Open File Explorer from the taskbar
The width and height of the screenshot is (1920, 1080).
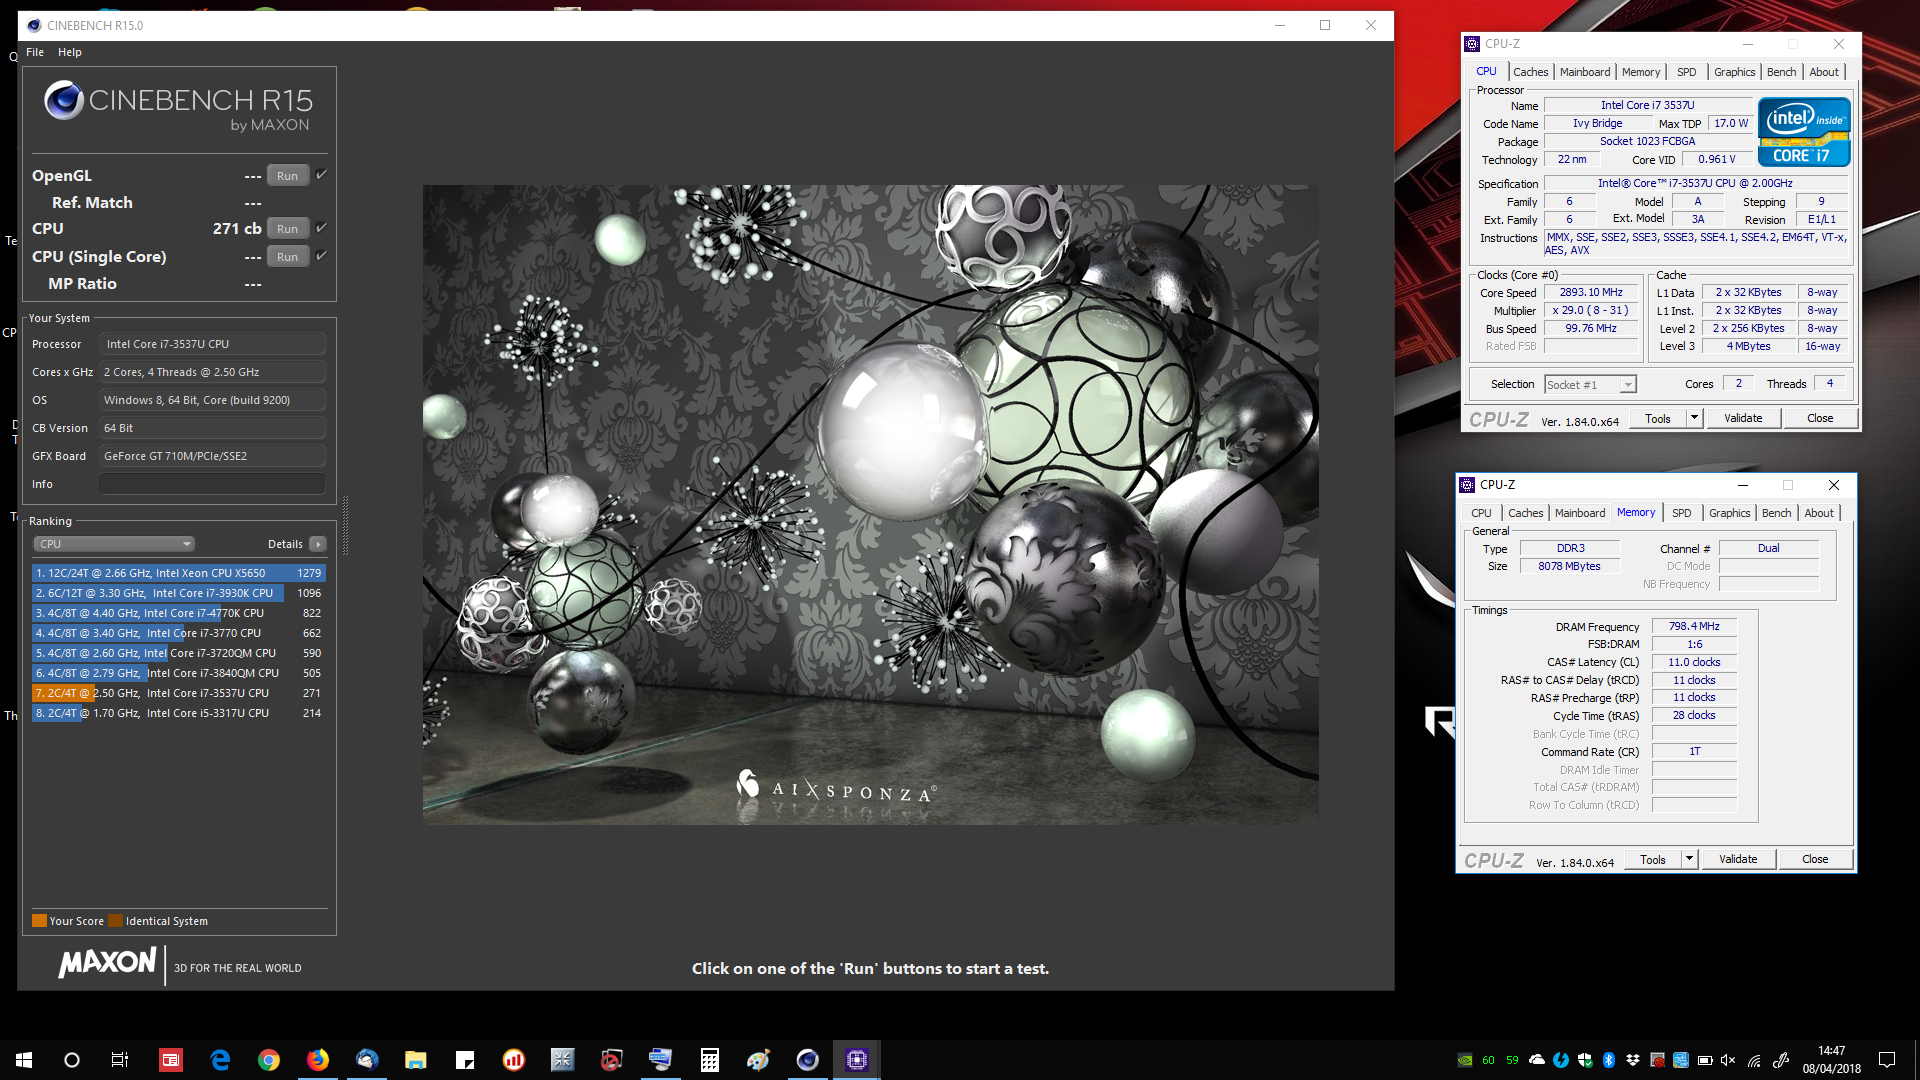[416, 1060]
